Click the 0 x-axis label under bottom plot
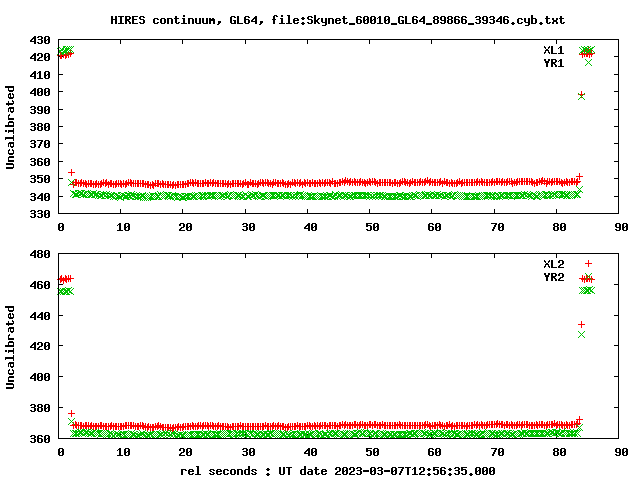 (x=61, y=452)
